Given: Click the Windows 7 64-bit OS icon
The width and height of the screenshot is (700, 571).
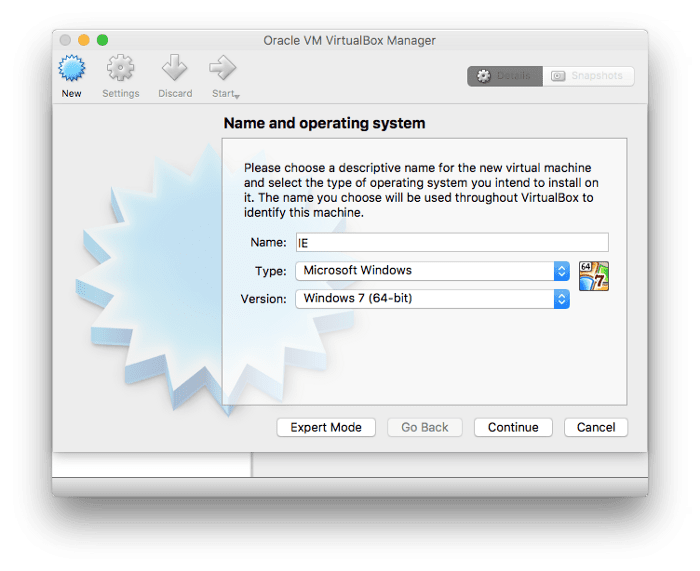Looking at the screenshot, I should click(593, 276).
